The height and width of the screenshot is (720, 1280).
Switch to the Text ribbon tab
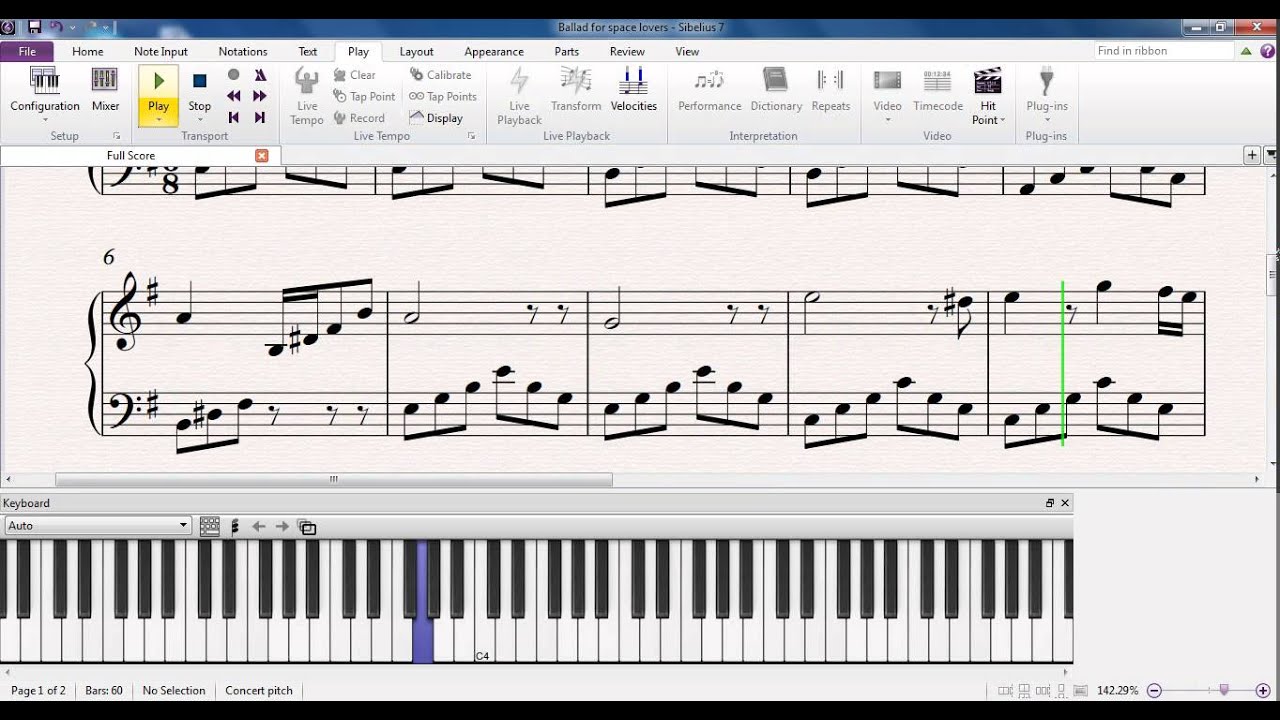pyautogui.click(x=308, y=51)
